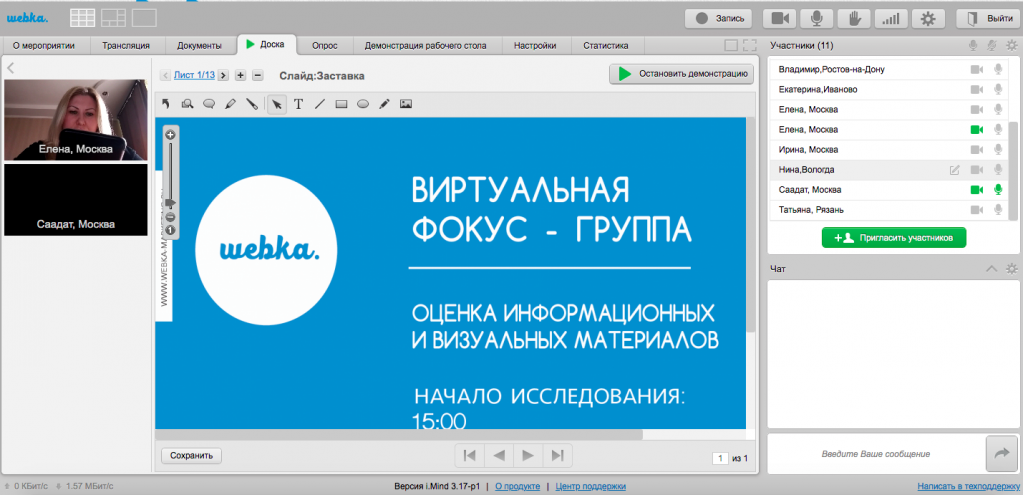The image size is (1023, 495).
Task: Jump to the last slide button
Action: (557, 455)
